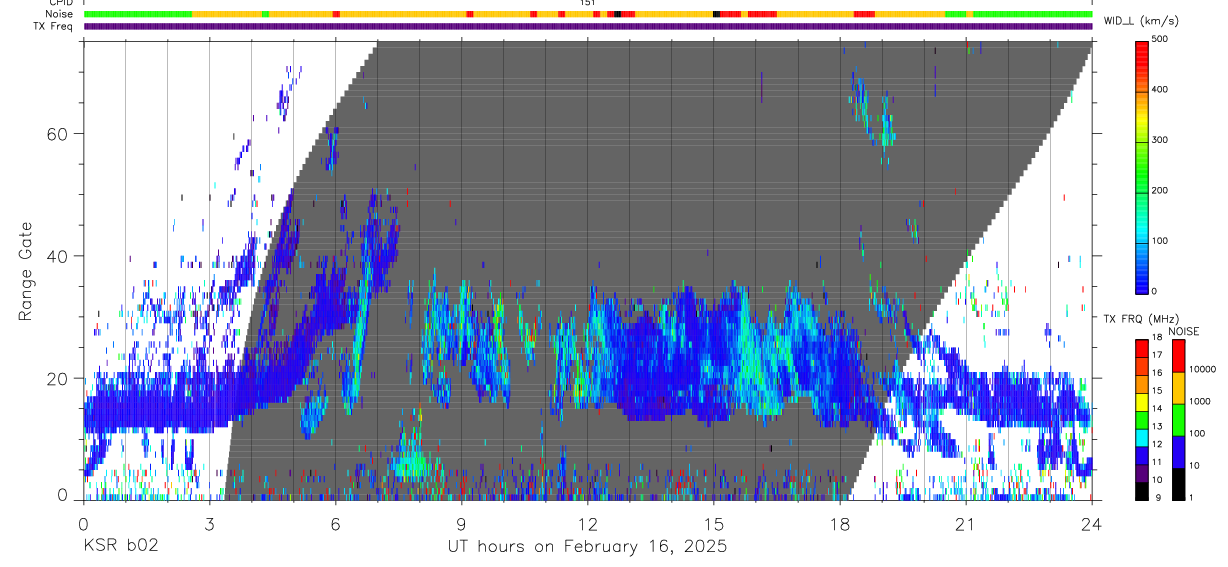Click the 'UT hours on February 16, 2025' axis title

coord(587,547)
